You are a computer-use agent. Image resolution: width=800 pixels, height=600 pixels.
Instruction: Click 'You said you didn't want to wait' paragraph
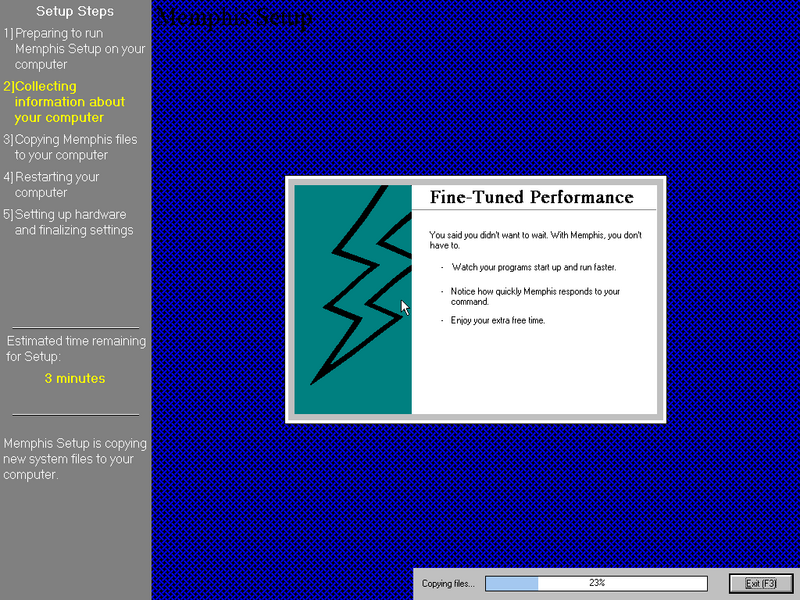point(535,240)
